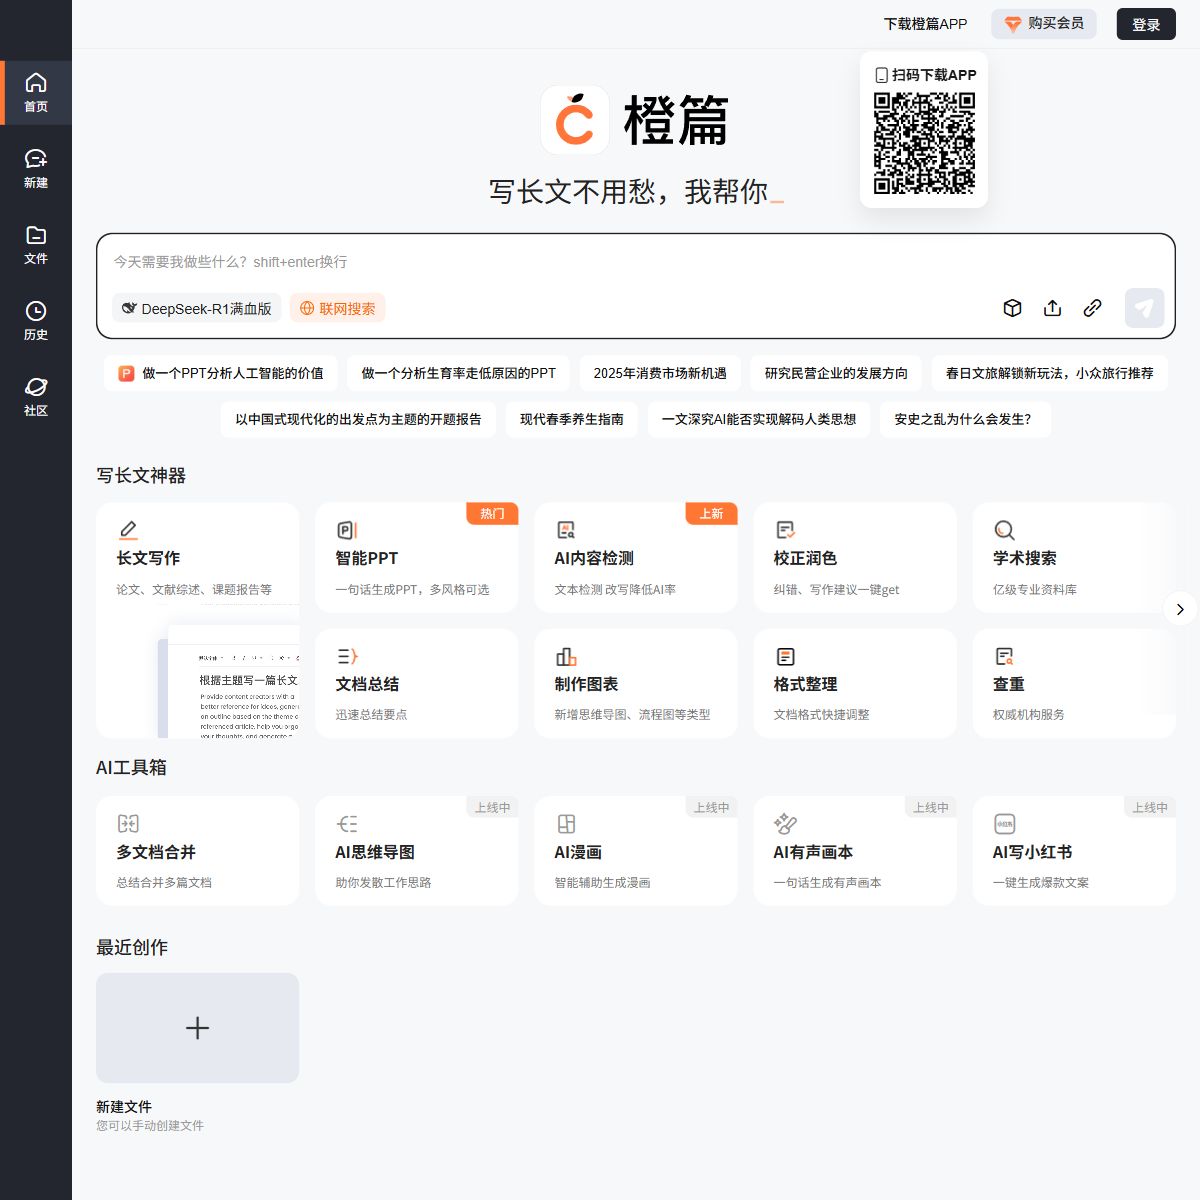Toggle the 联网搜索 web search option

pyautogui.click(x=337, y=308)
